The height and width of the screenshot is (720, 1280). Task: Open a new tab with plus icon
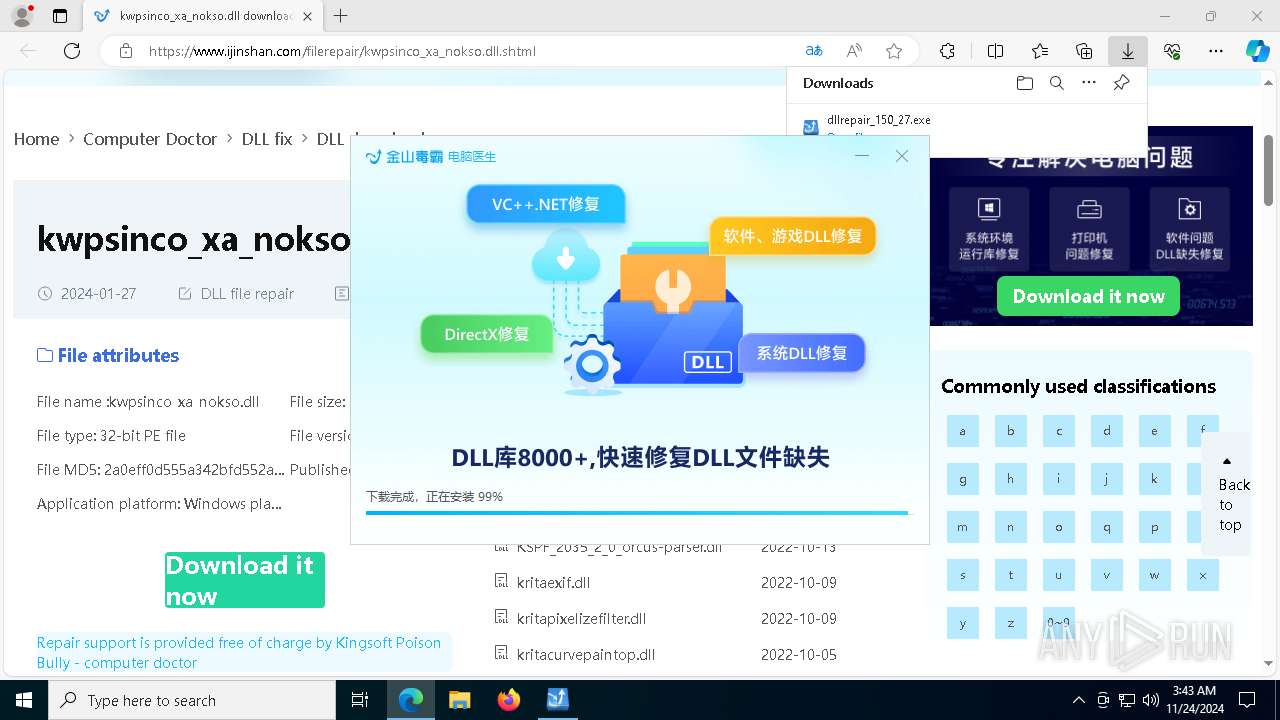(341, 16)
